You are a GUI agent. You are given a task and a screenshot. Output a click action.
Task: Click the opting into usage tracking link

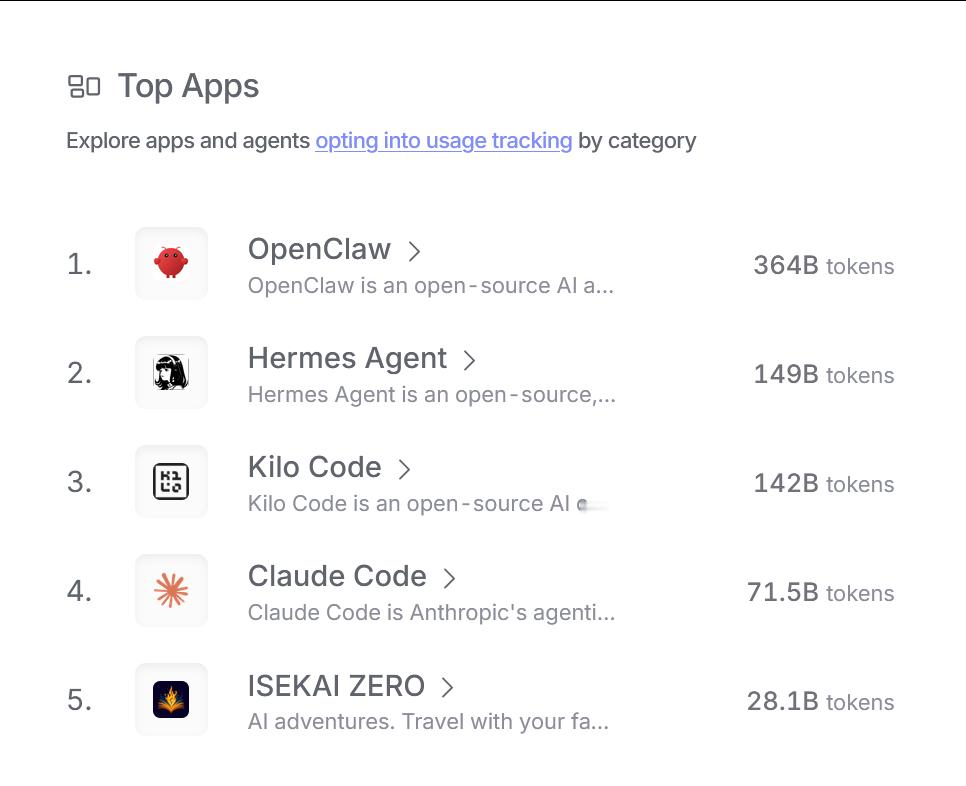click(x=444, y=140)
